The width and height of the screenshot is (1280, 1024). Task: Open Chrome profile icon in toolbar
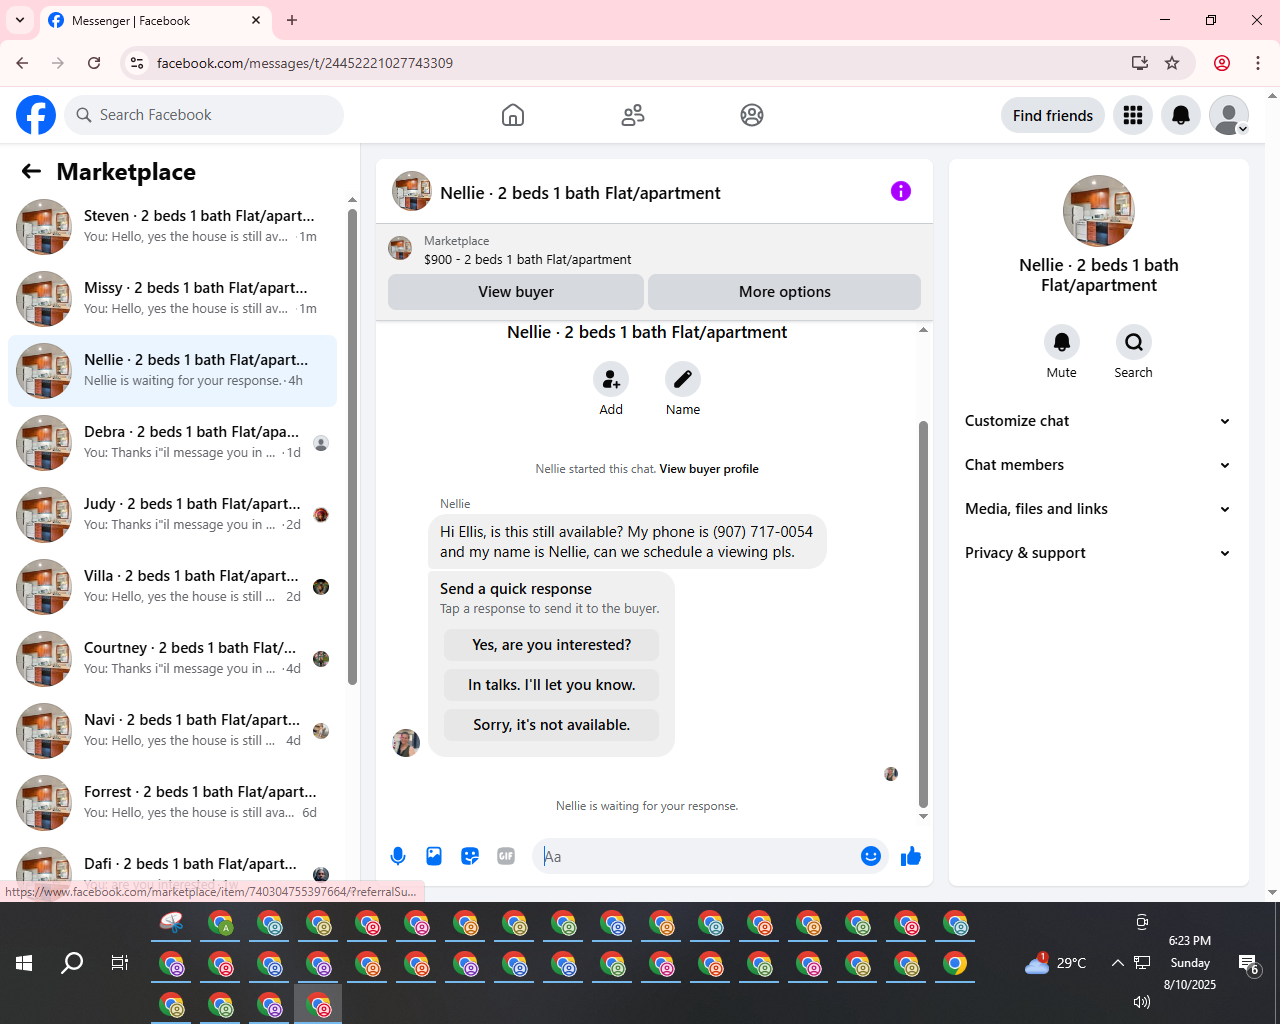pos(1222,63)
